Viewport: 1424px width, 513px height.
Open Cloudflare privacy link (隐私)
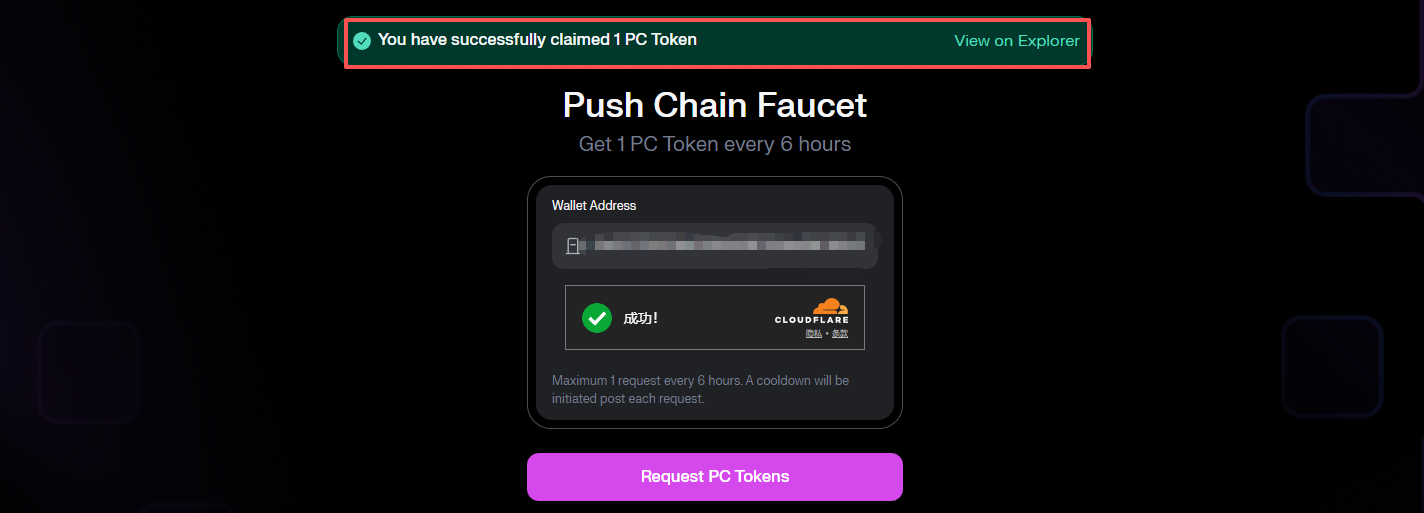coord(814,333)
